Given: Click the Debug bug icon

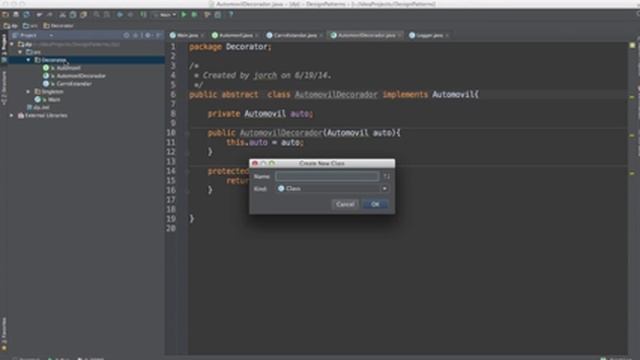Looking at the screenshot, I should (x=195, y=15).
